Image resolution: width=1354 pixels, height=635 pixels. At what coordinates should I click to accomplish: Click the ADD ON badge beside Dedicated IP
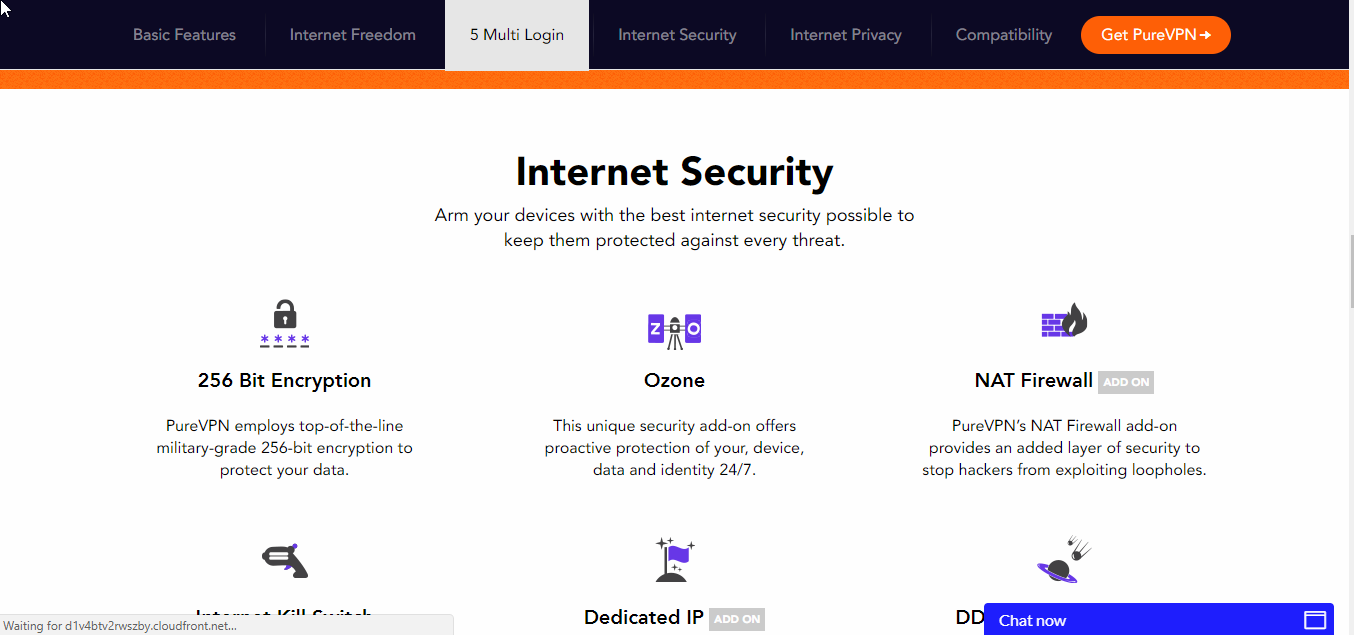coord(737,619)
